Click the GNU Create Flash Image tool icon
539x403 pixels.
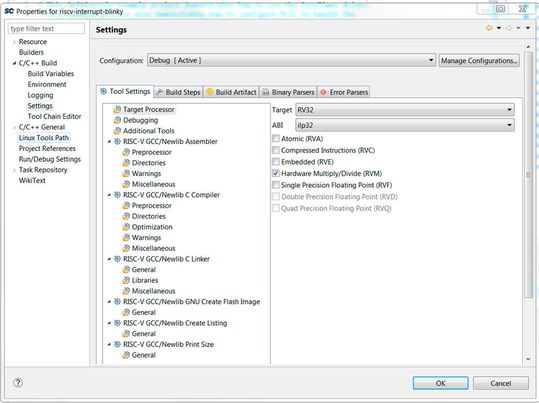point(117,302)
